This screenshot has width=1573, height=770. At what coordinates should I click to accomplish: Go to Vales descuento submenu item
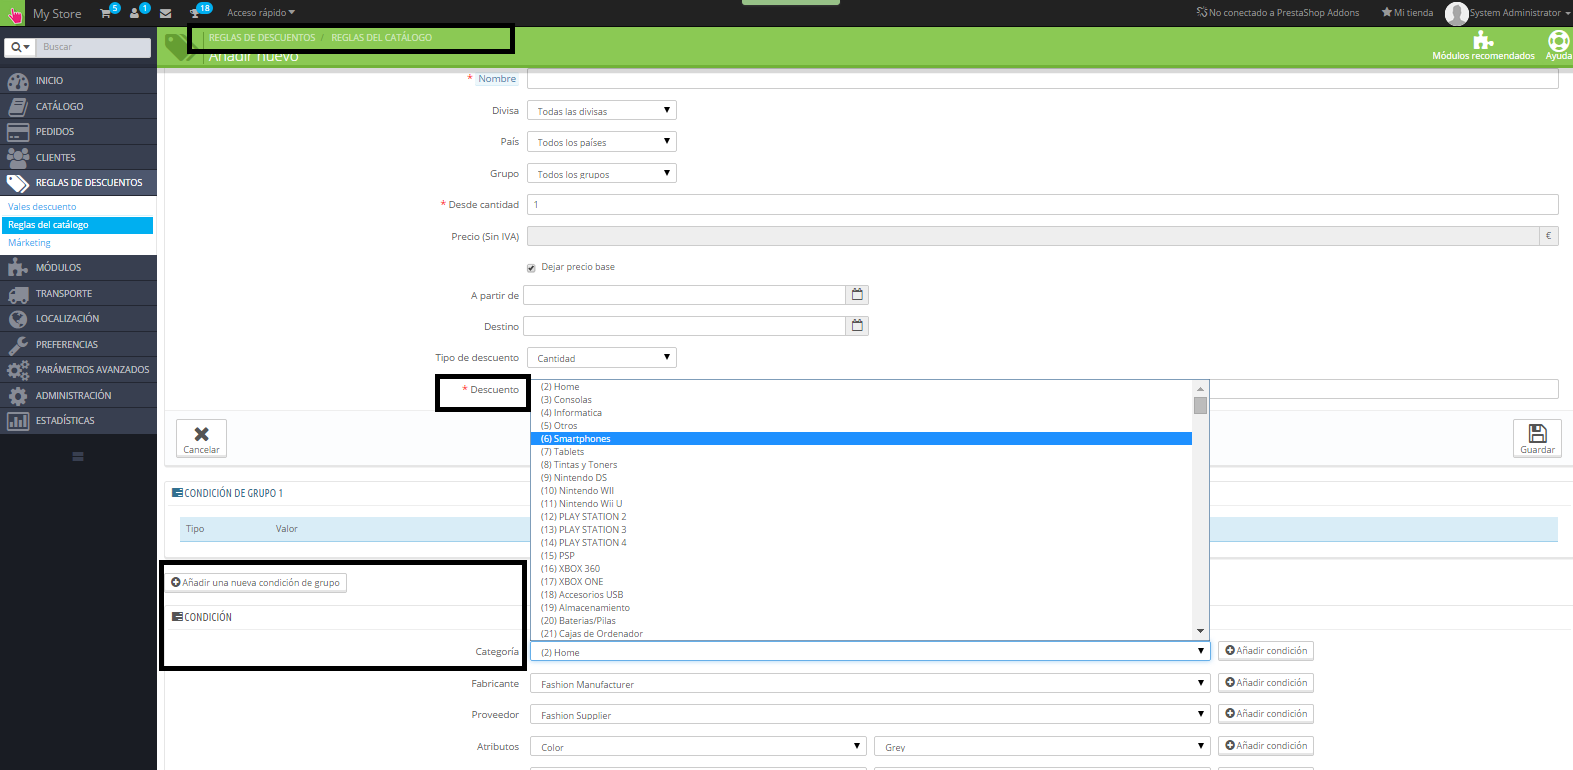coord(42,207)
